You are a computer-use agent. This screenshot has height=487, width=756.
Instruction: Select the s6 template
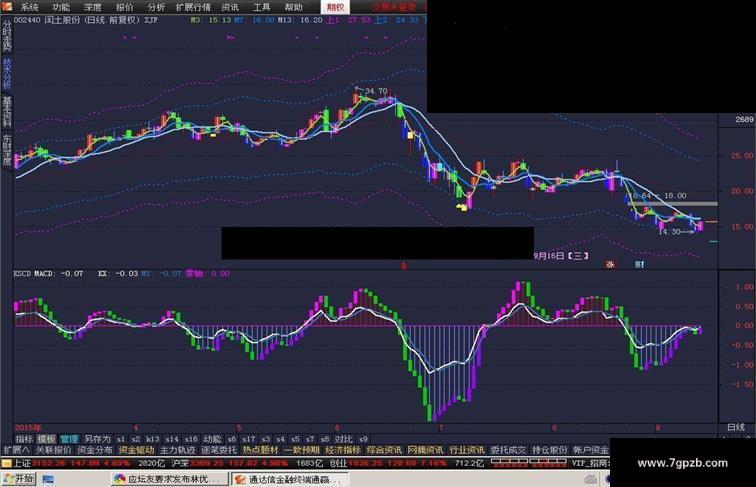tap(232, 439)
